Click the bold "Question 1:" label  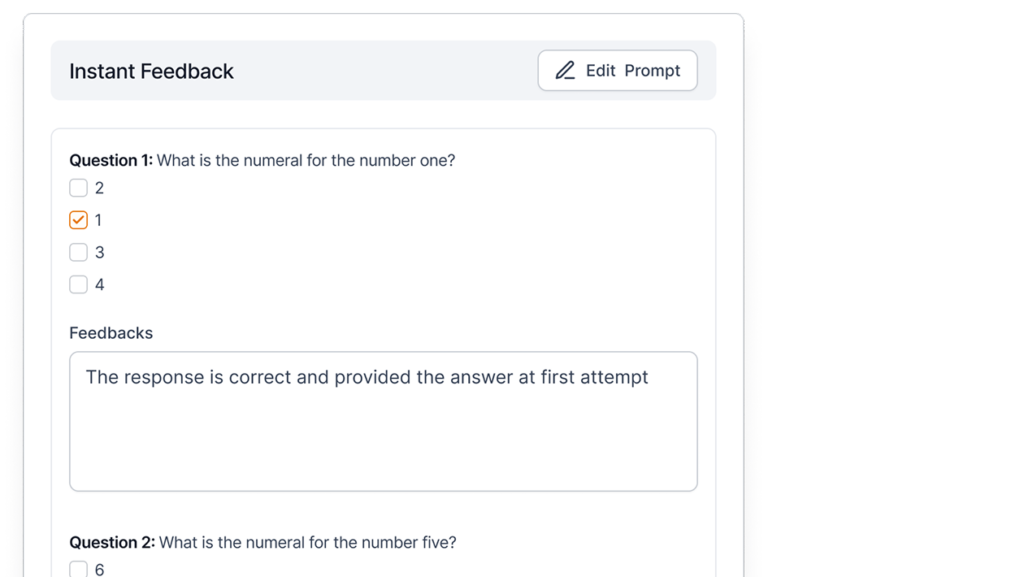tap(111, 160)
